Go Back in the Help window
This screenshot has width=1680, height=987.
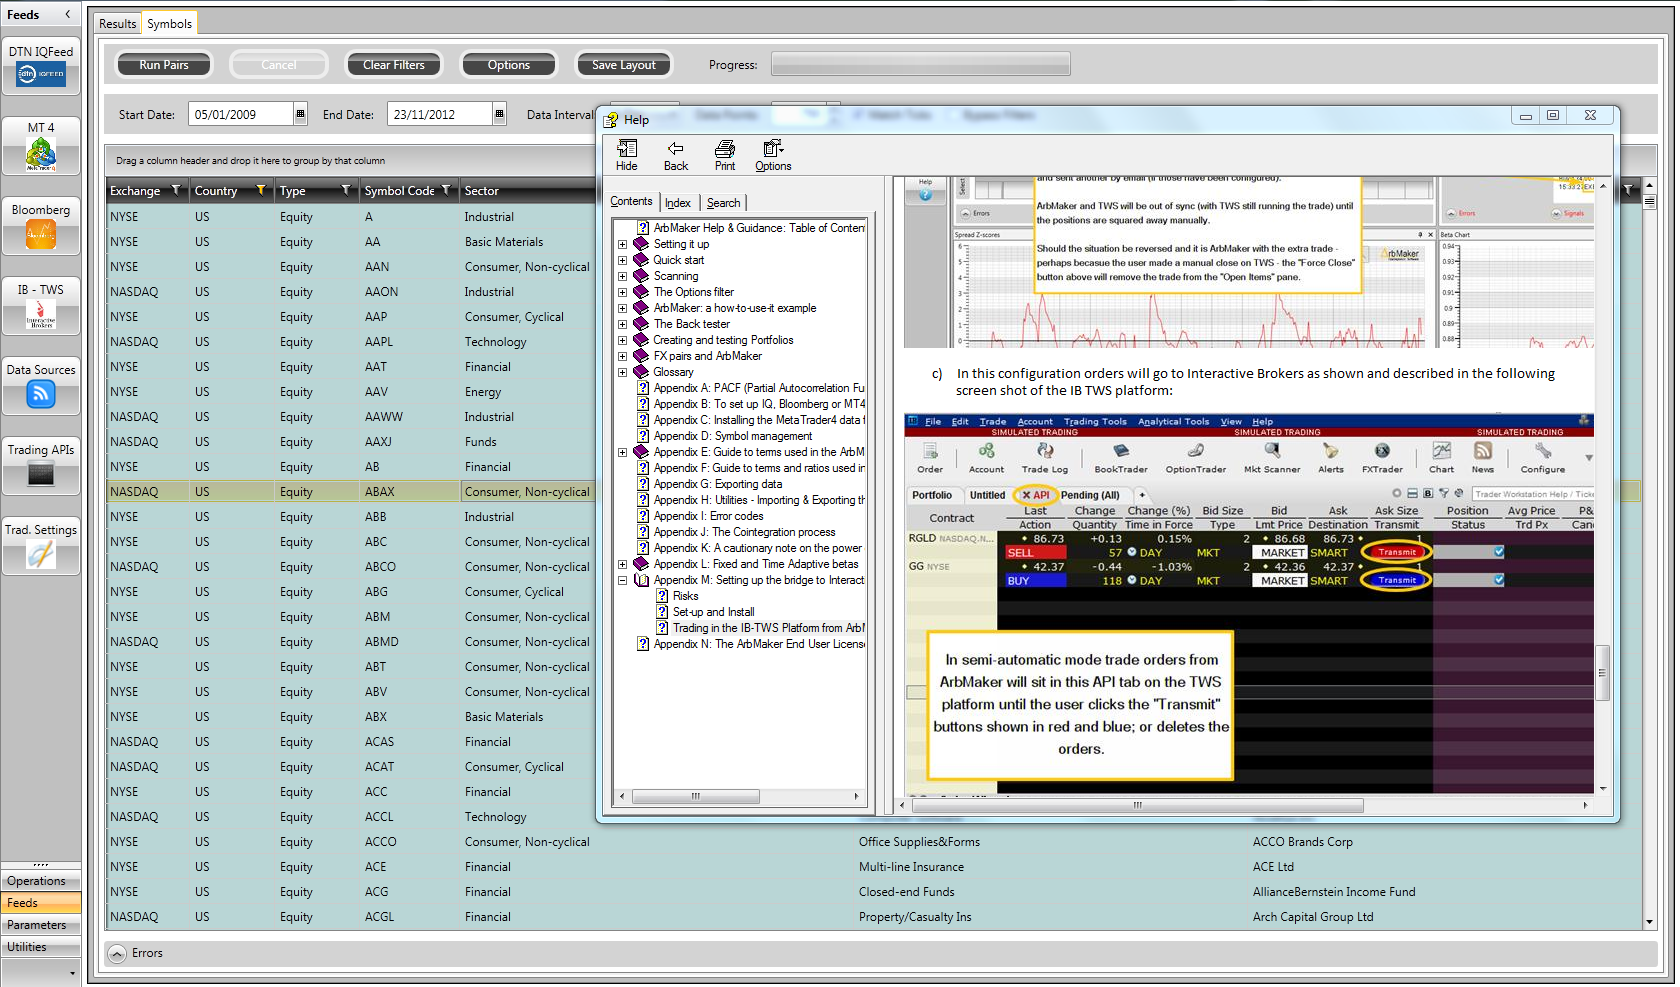[x=676, y=155]
